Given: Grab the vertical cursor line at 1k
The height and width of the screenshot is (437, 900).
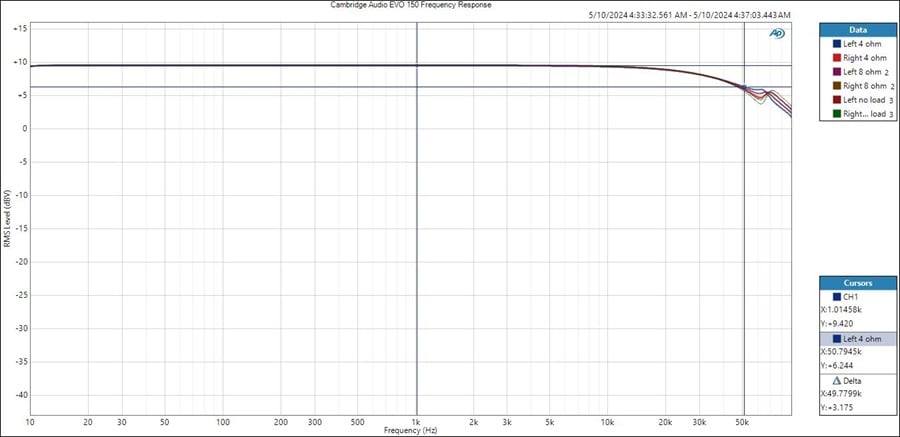Looking at the screenshot, I should tap(416, 250).
